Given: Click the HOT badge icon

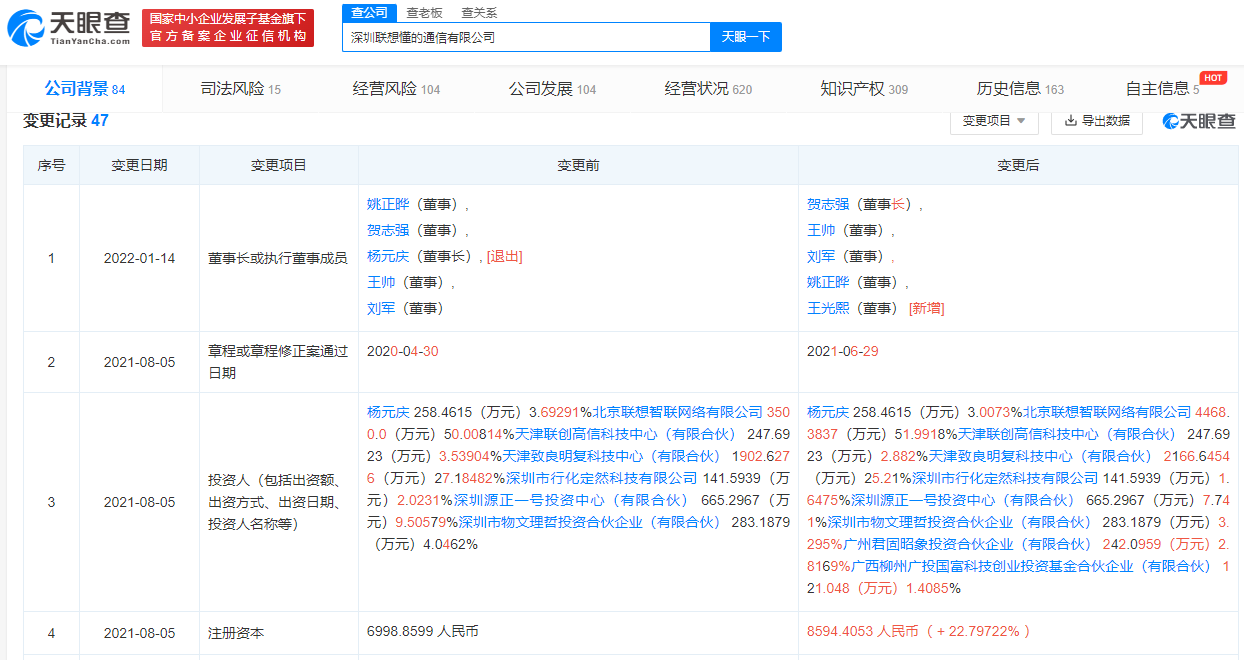Looking at the screenshot, I should 1212,78.
